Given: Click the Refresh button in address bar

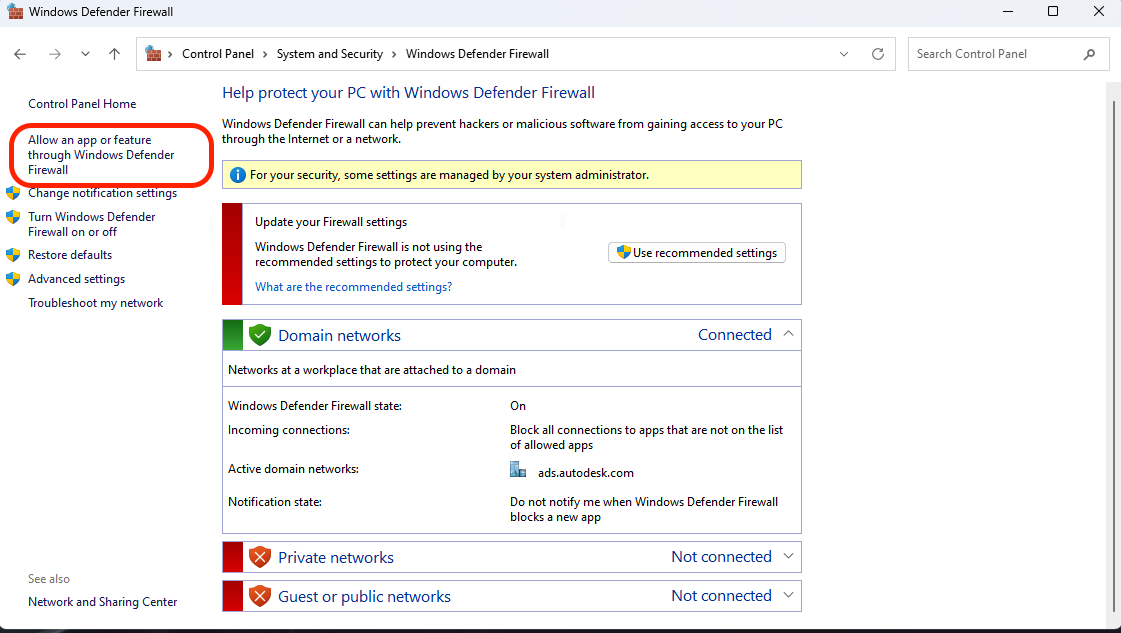Looking at the screenshot, I should tap(878, 54).
